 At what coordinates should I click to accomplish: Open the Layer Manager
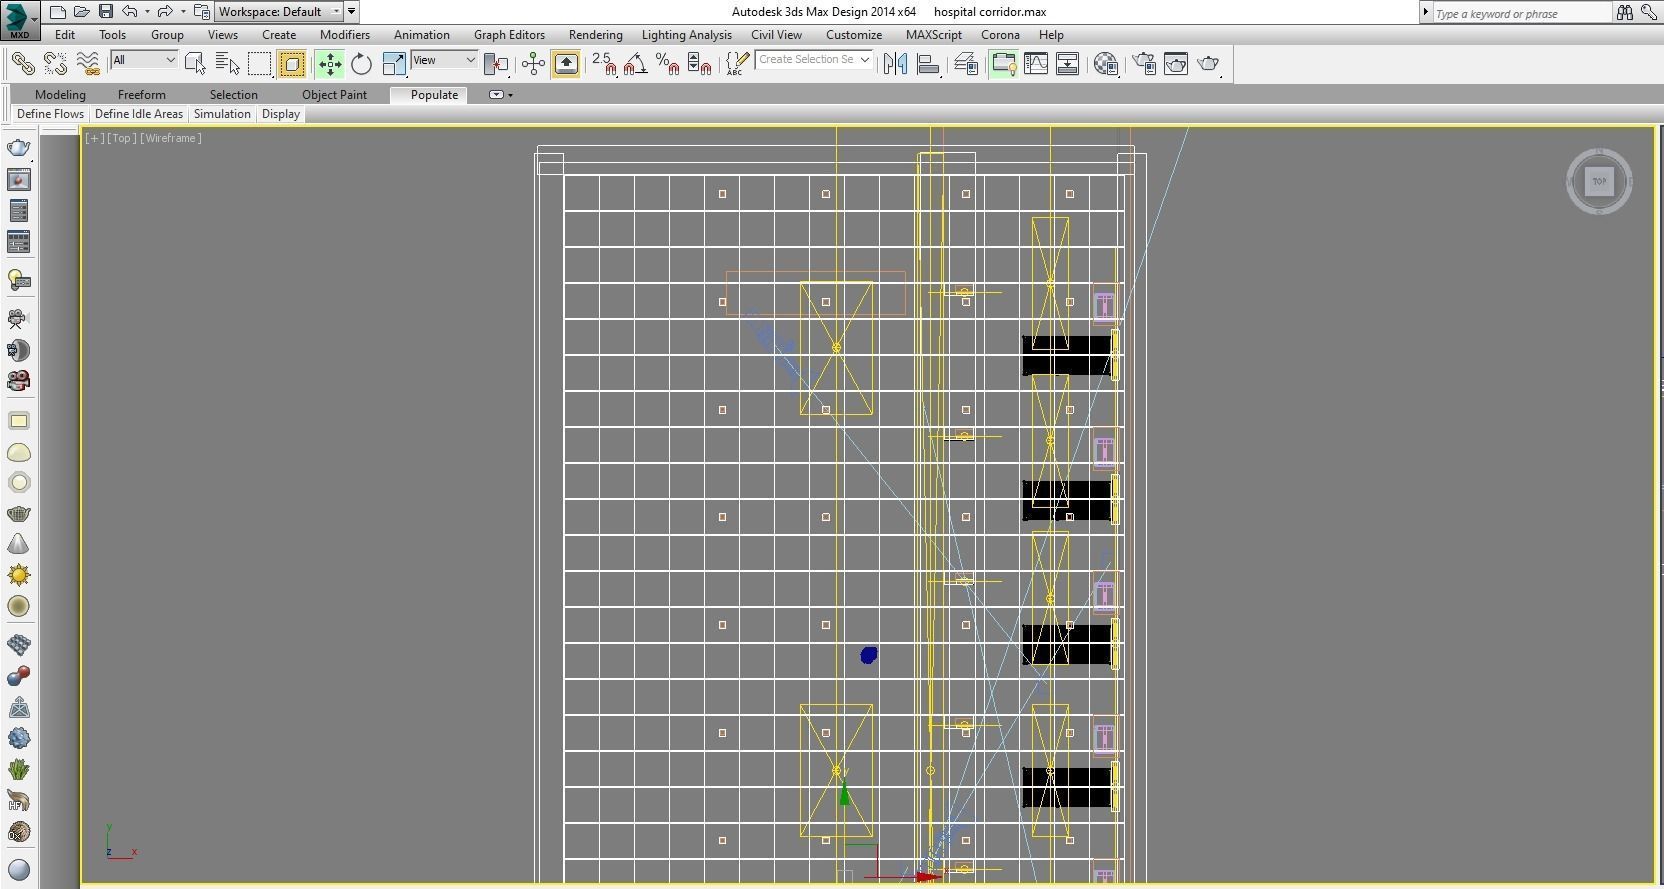click(x=966, y=64)
